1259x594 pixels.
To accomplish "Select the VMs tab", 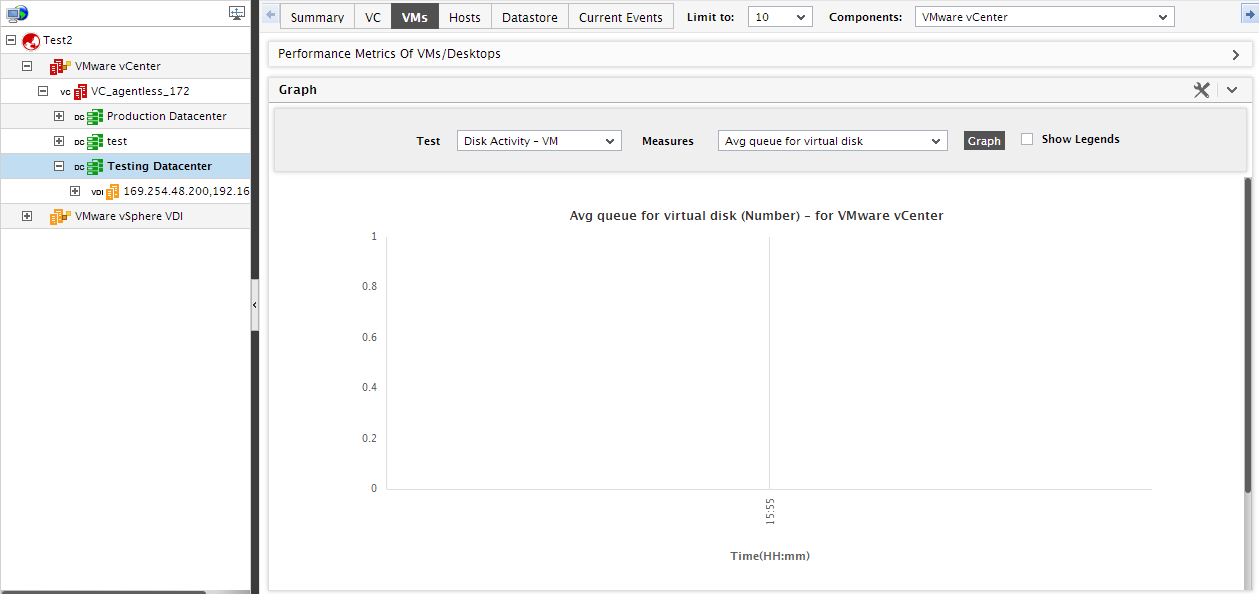I will (x=415, y=17).
